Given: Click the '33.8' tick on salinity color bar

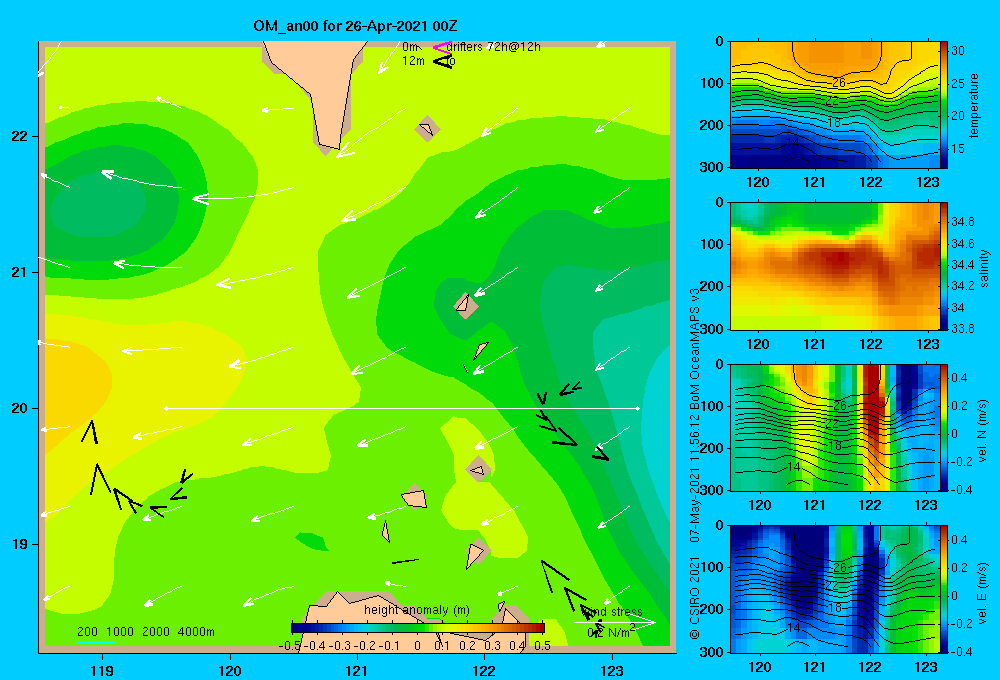Looking at the screenshot, I should [963, 329].
